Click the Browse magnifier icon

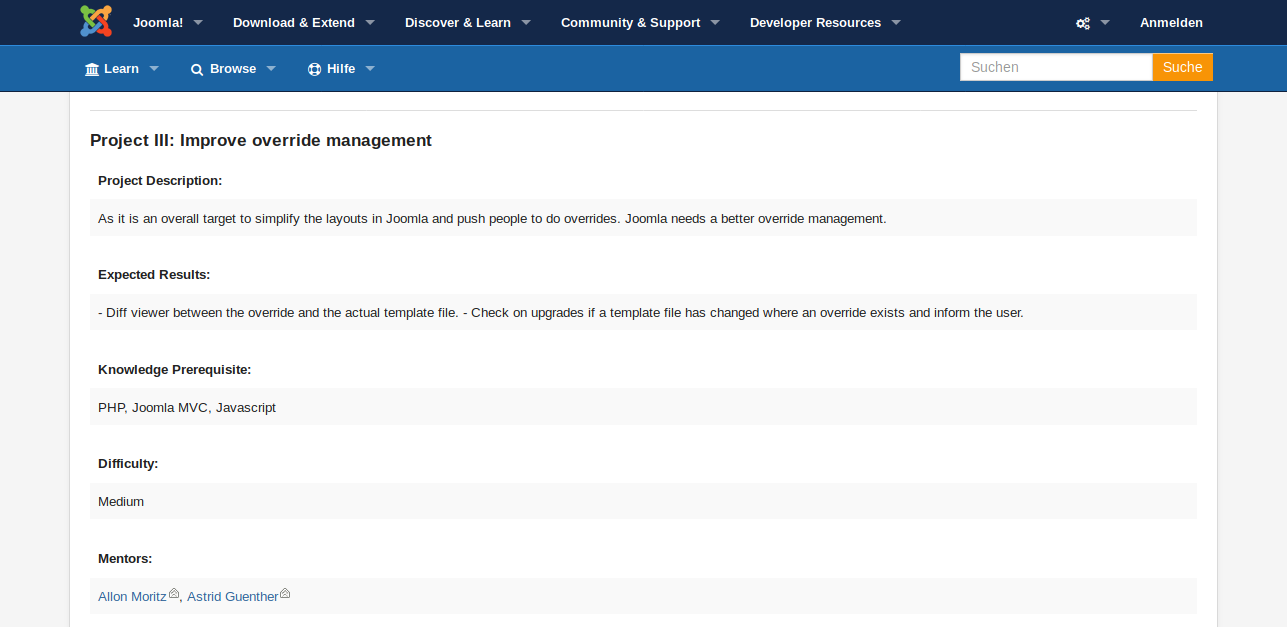(x=197, y=69)
